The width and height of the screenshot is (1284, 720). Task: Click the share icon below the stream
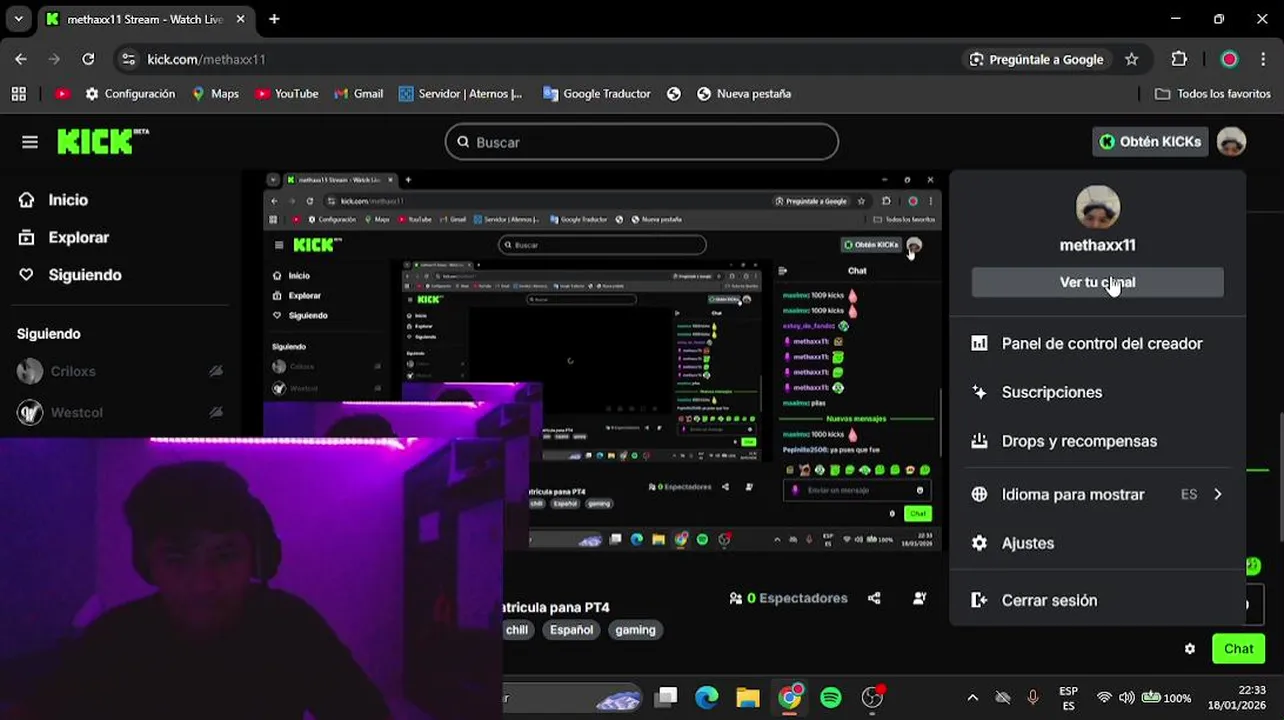click(x=874, y=598)
